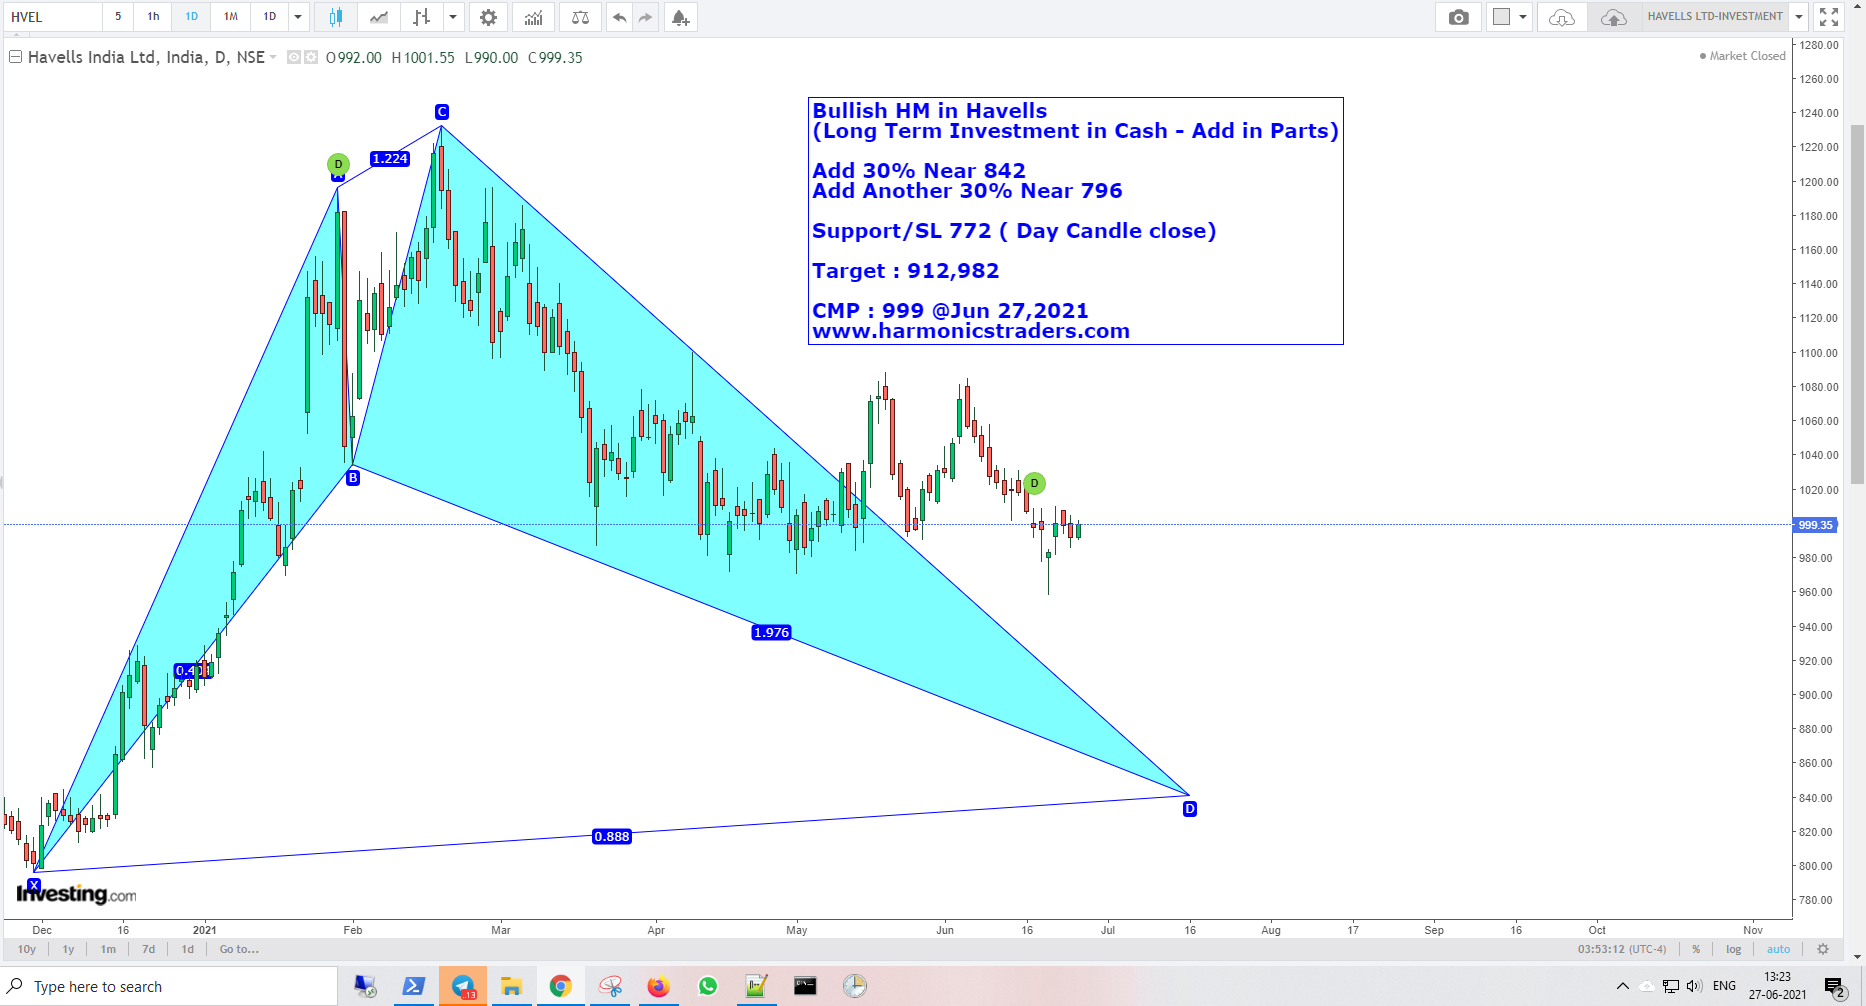The height and width of the screenshot is (1006, 1866).
Task: Set time range to 1y
Action: pyautogui.click(x=68, y=949)
